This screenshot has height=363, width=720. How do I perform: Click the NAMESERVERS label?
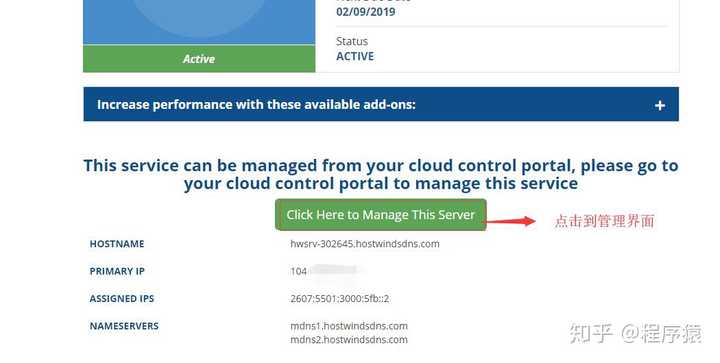click(124, 326)
